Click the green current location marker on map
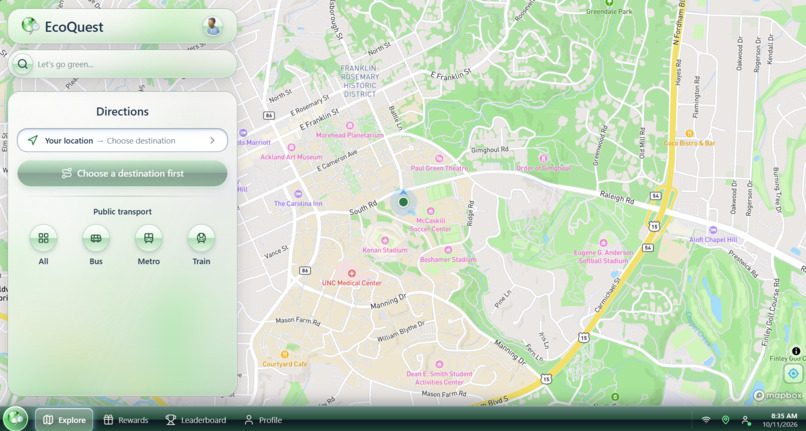 point(404,202)
